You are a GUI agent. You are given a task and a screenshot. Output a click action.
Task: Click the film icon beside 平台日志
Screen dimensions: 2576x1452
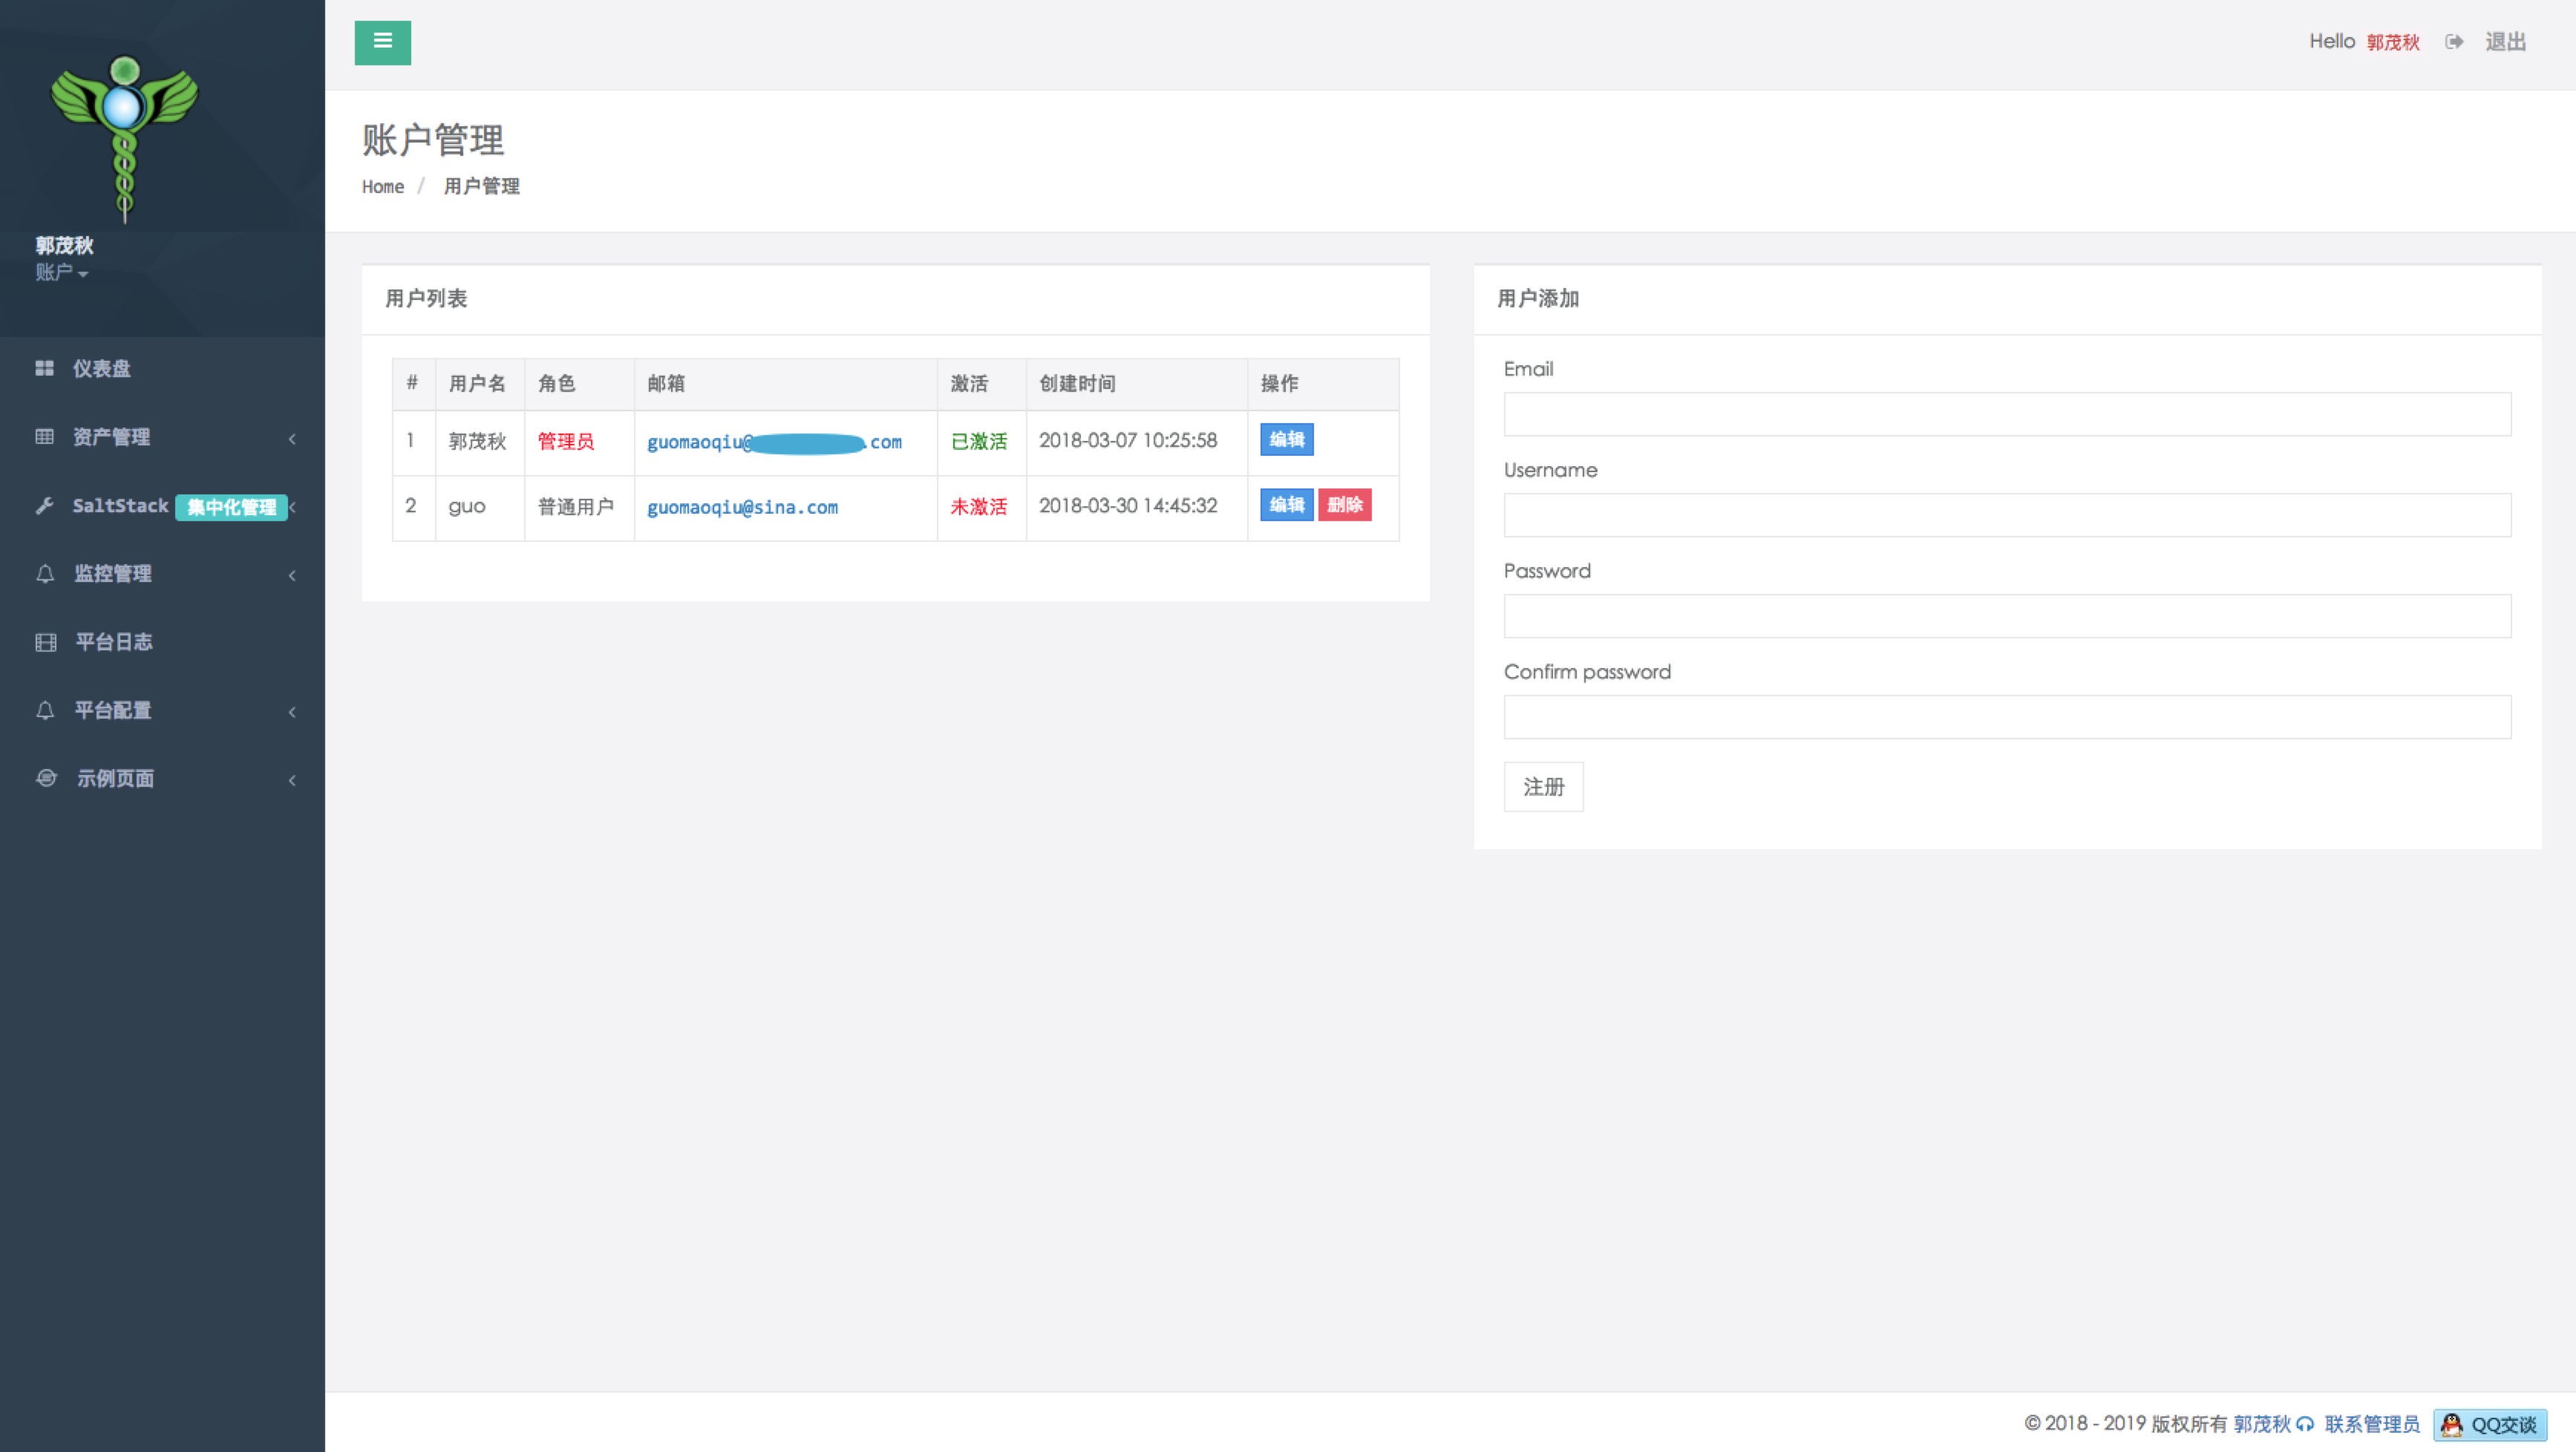click(x=46, y=642)
